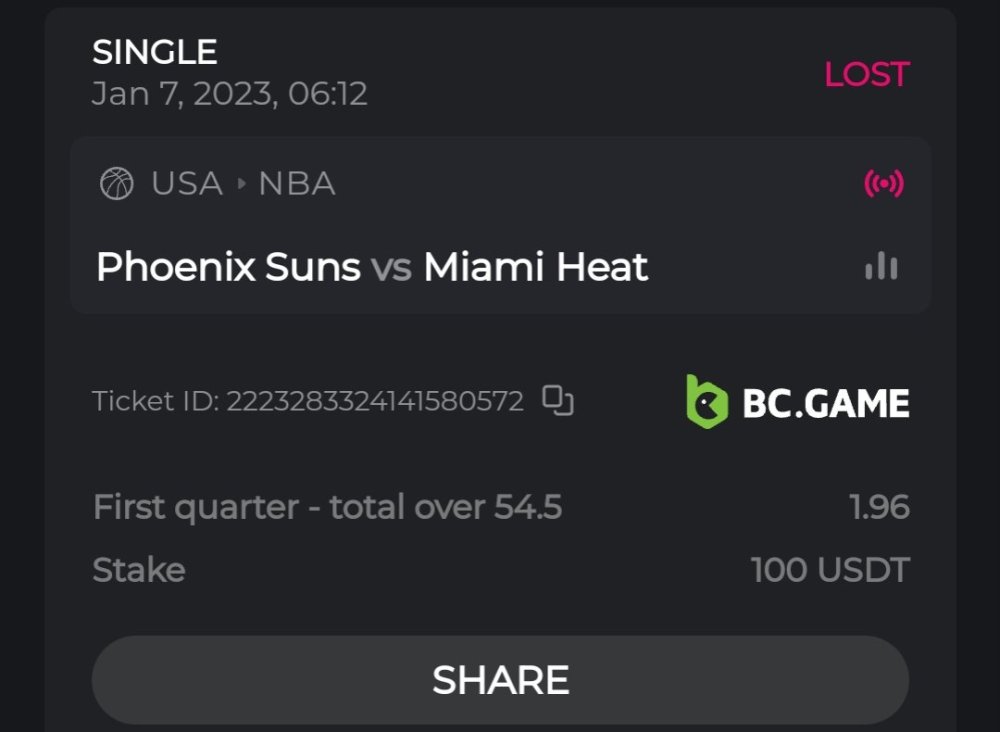Screen dimensions: 1000x732
Task: Click First quarter total over 54.5 market
Action: (x=327, y=508)
